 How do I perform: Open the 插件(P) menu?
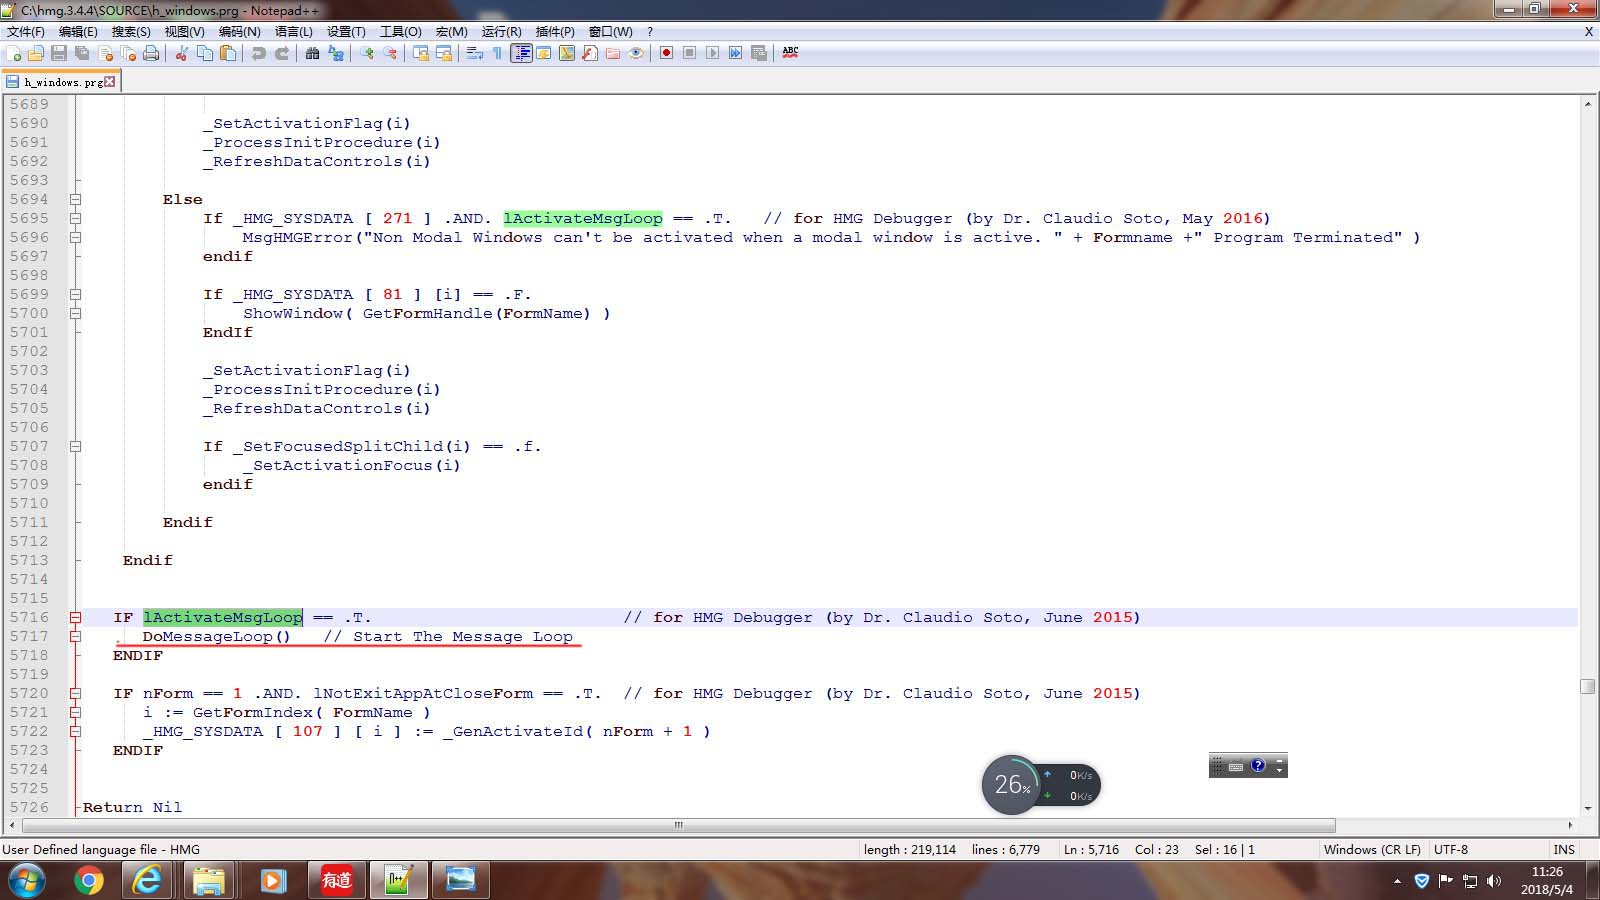555,31
